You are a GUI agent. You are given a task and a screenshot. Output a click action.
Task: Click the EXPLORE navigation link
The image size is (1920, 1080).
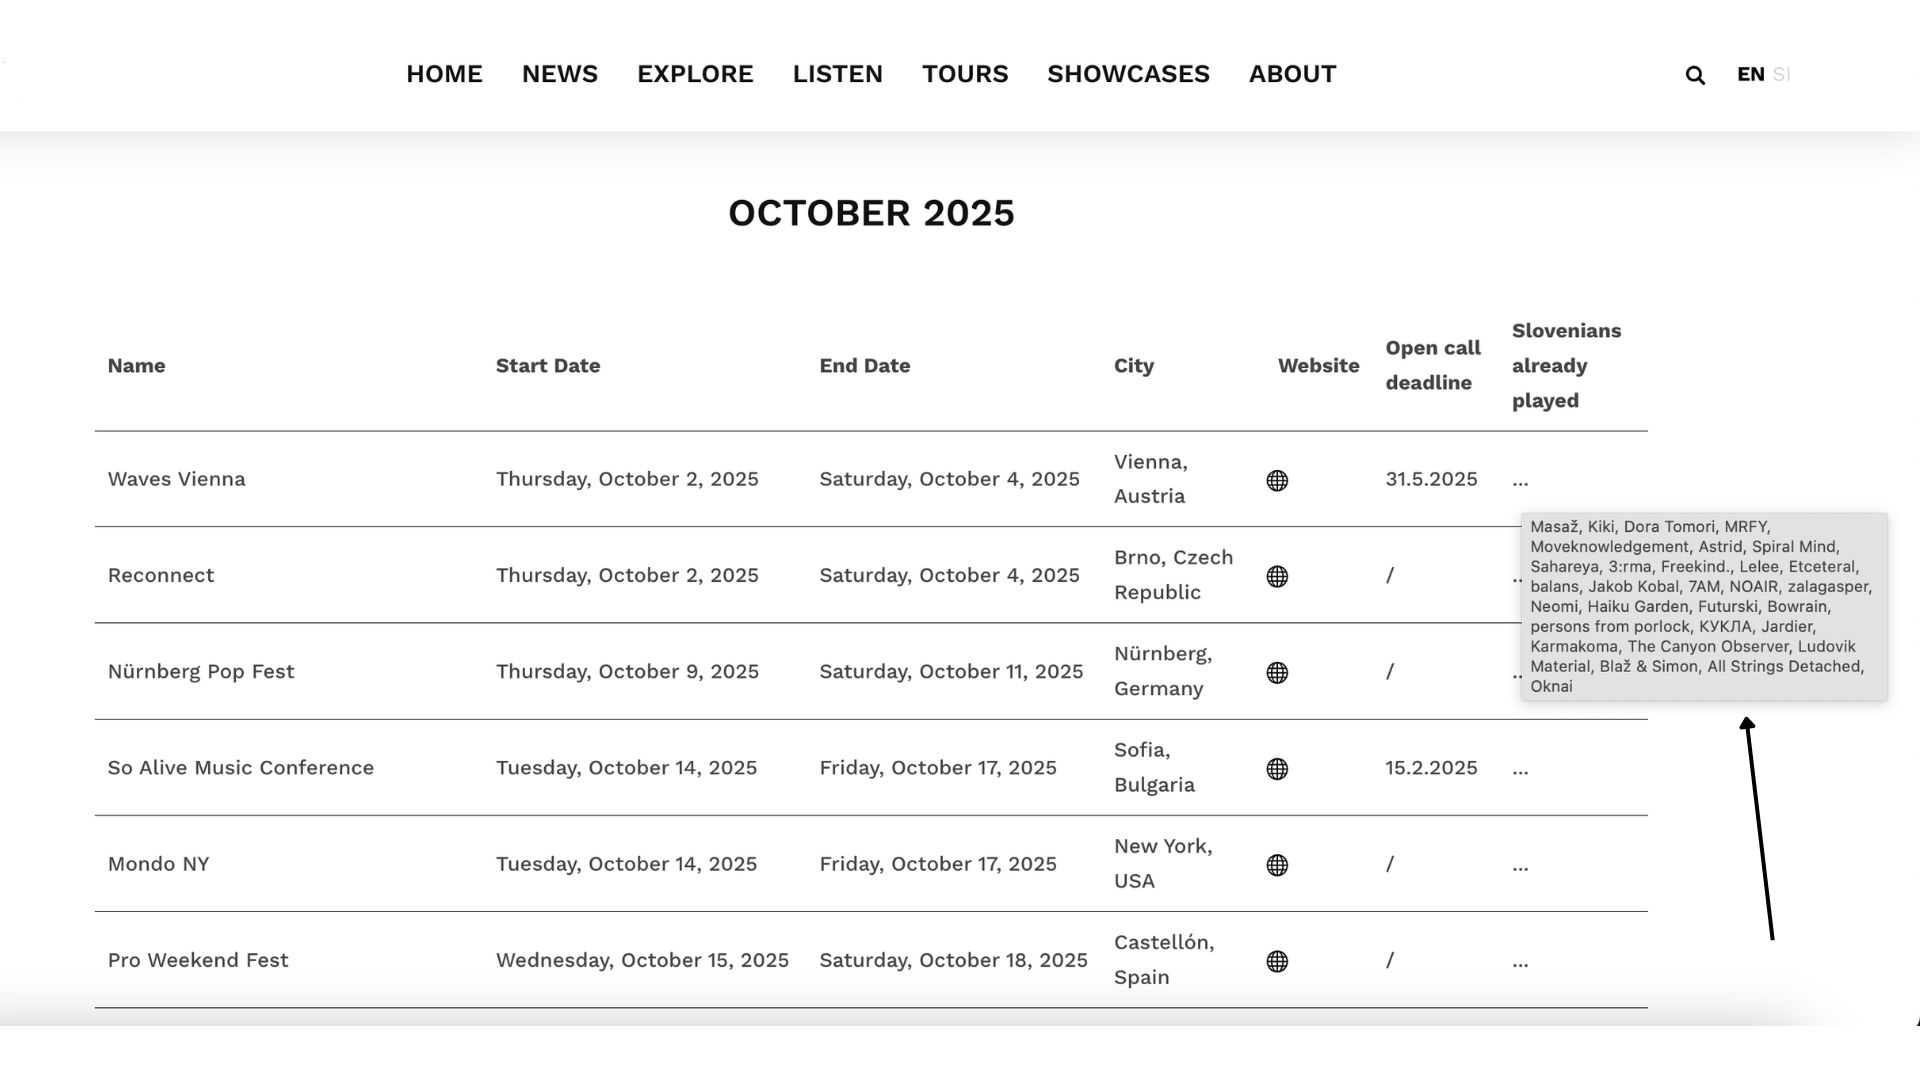[695, 74]
